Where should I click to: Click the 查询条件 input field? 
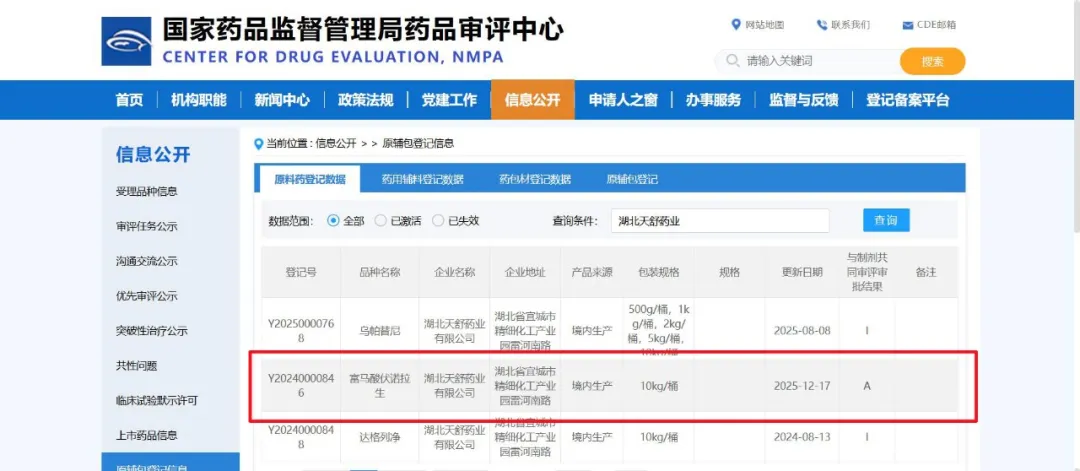coord(719,221)
